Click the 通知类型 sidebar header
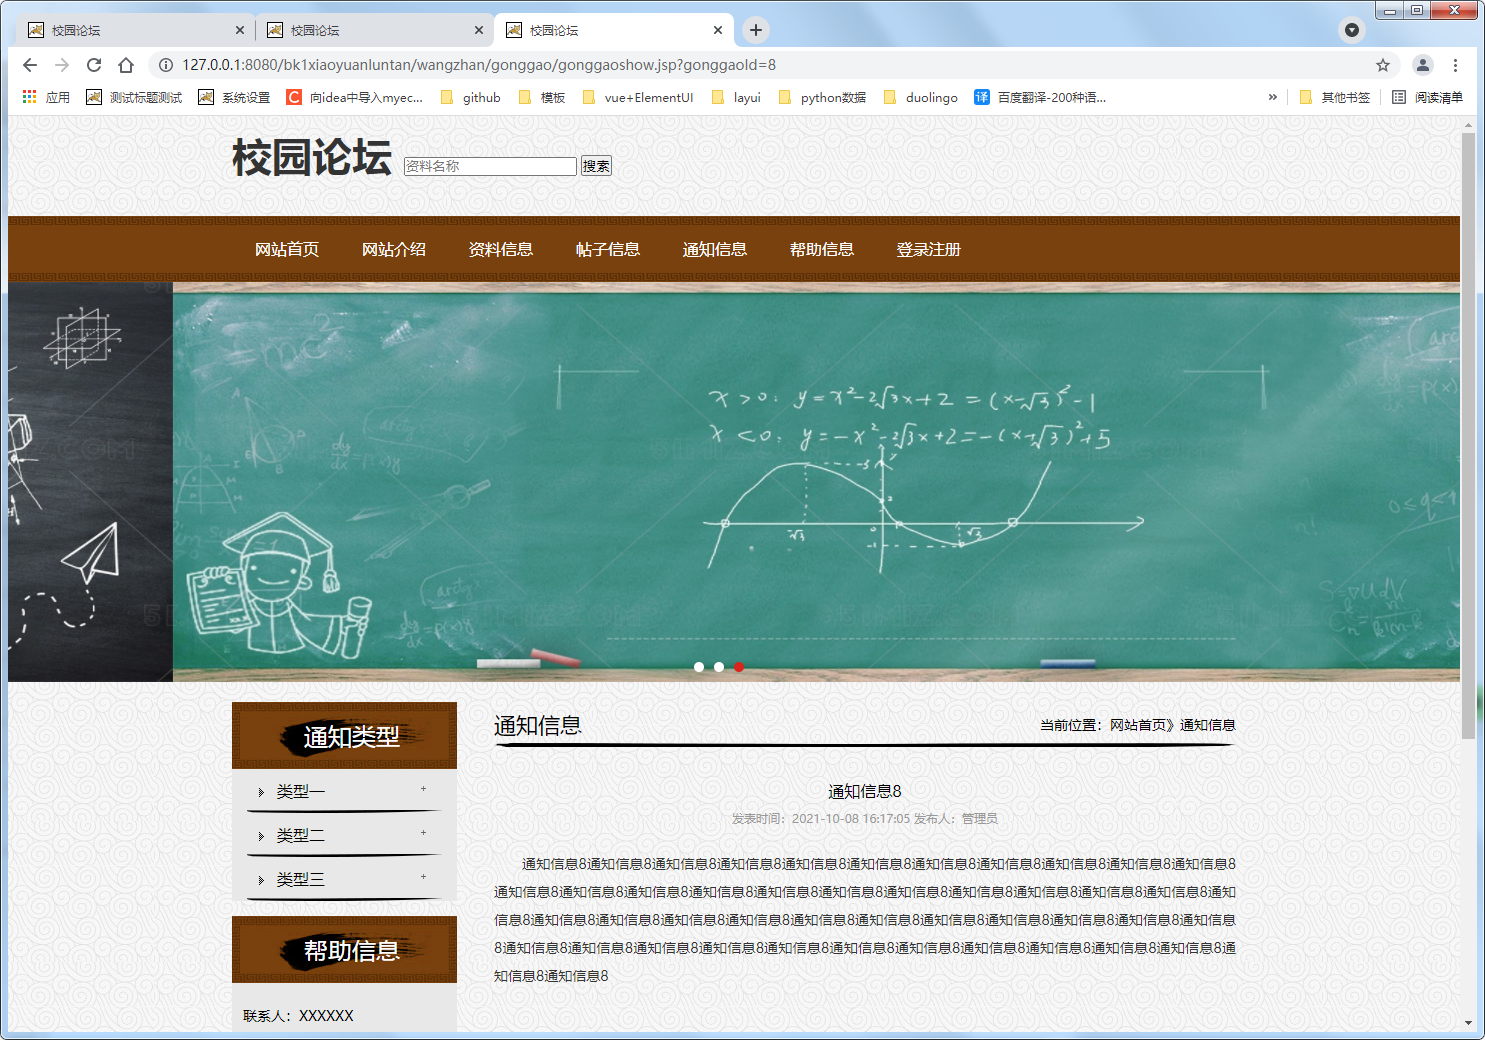This screenshot has height=1040, width=1485. [344, 736]
